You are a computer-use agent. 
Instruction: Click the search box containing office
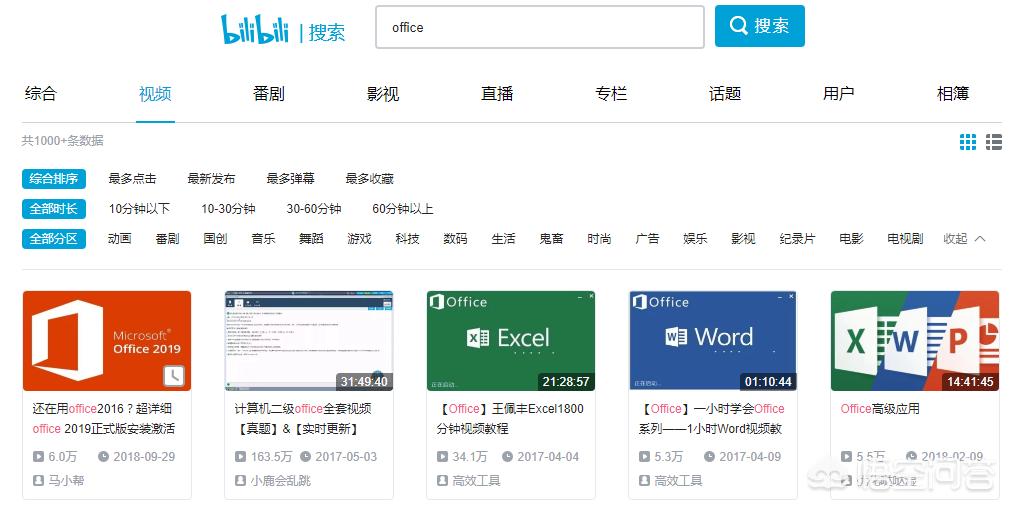539,27
